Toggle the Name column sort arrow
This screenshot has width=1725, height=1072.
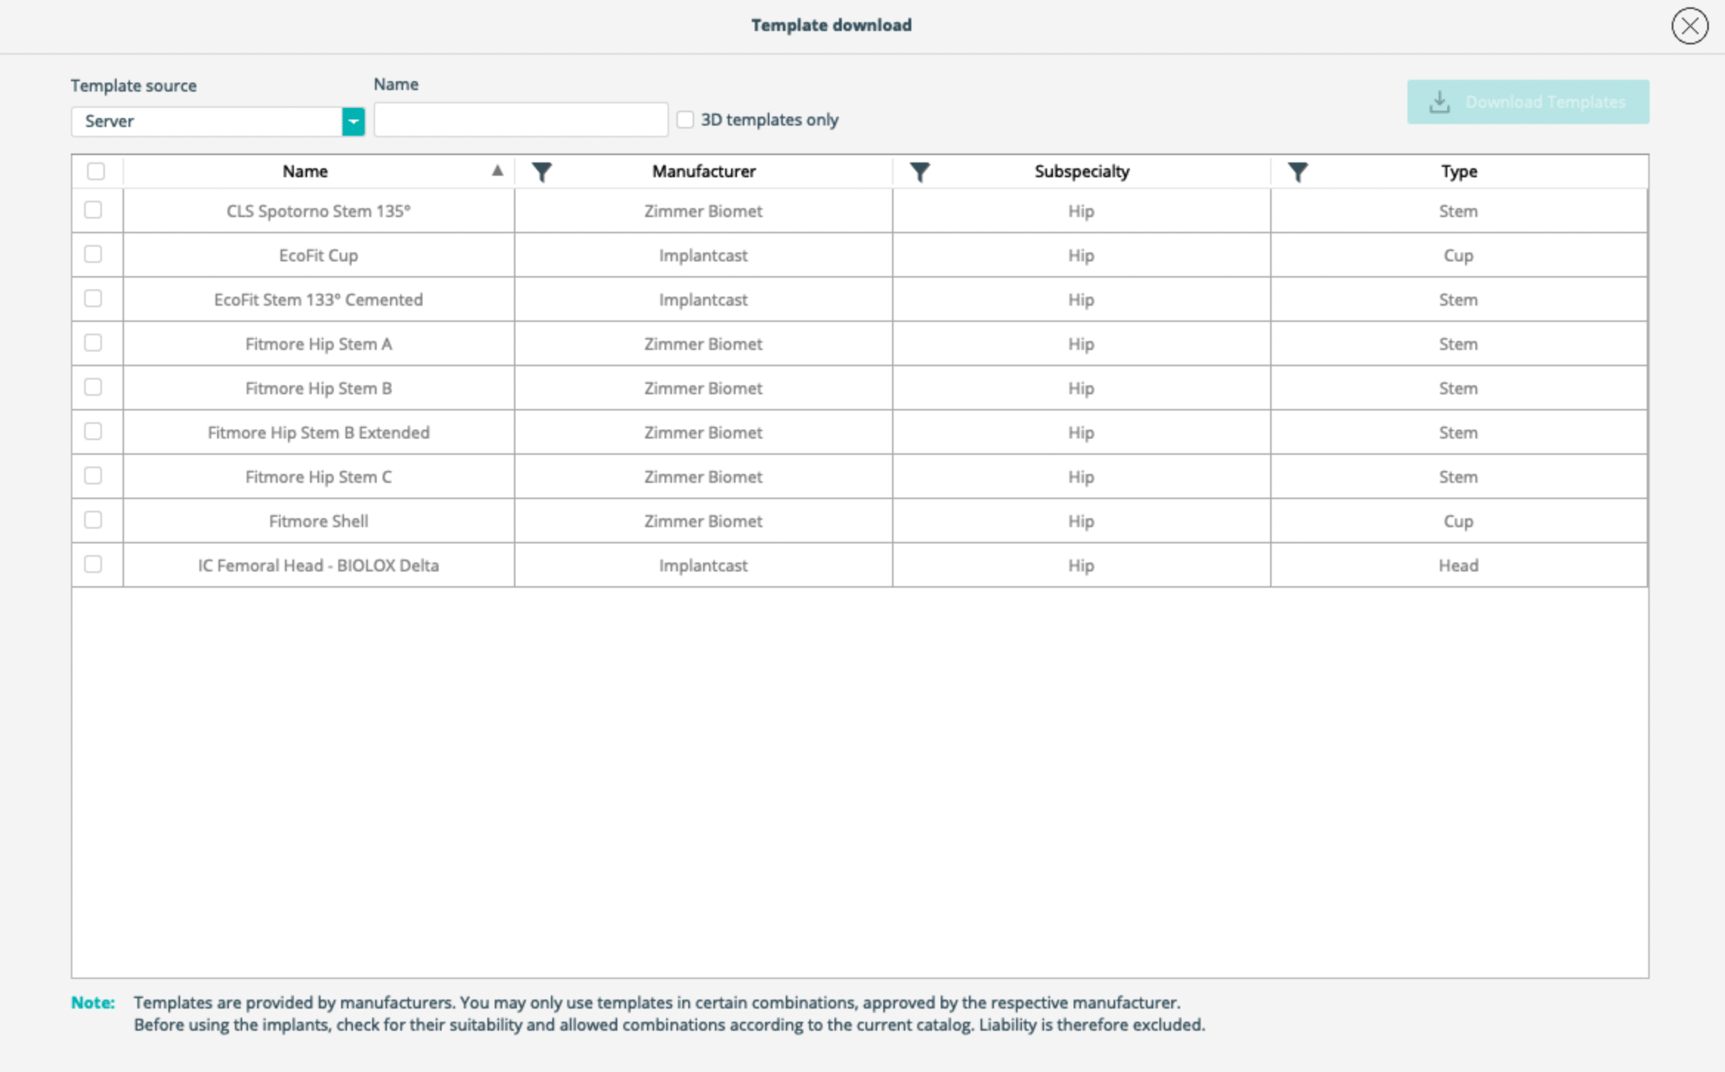tap(497, 171)
